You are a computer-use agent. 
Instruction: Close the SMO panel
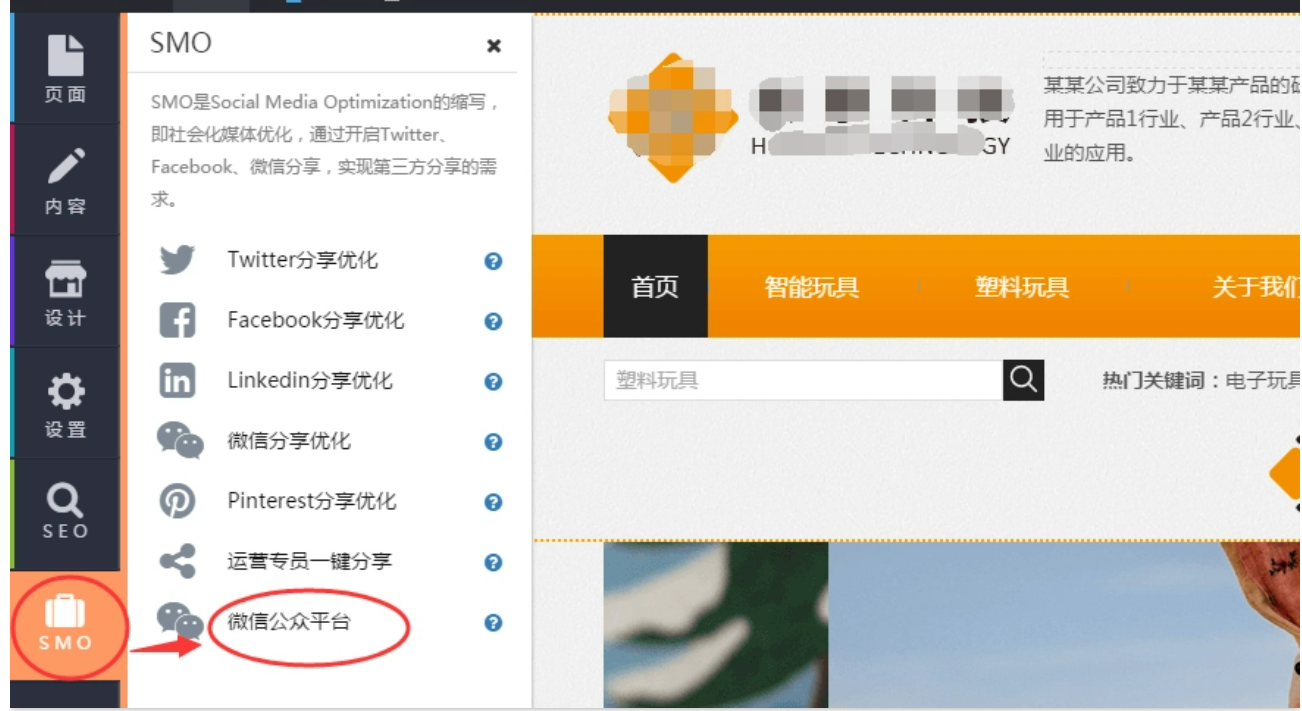493,46
